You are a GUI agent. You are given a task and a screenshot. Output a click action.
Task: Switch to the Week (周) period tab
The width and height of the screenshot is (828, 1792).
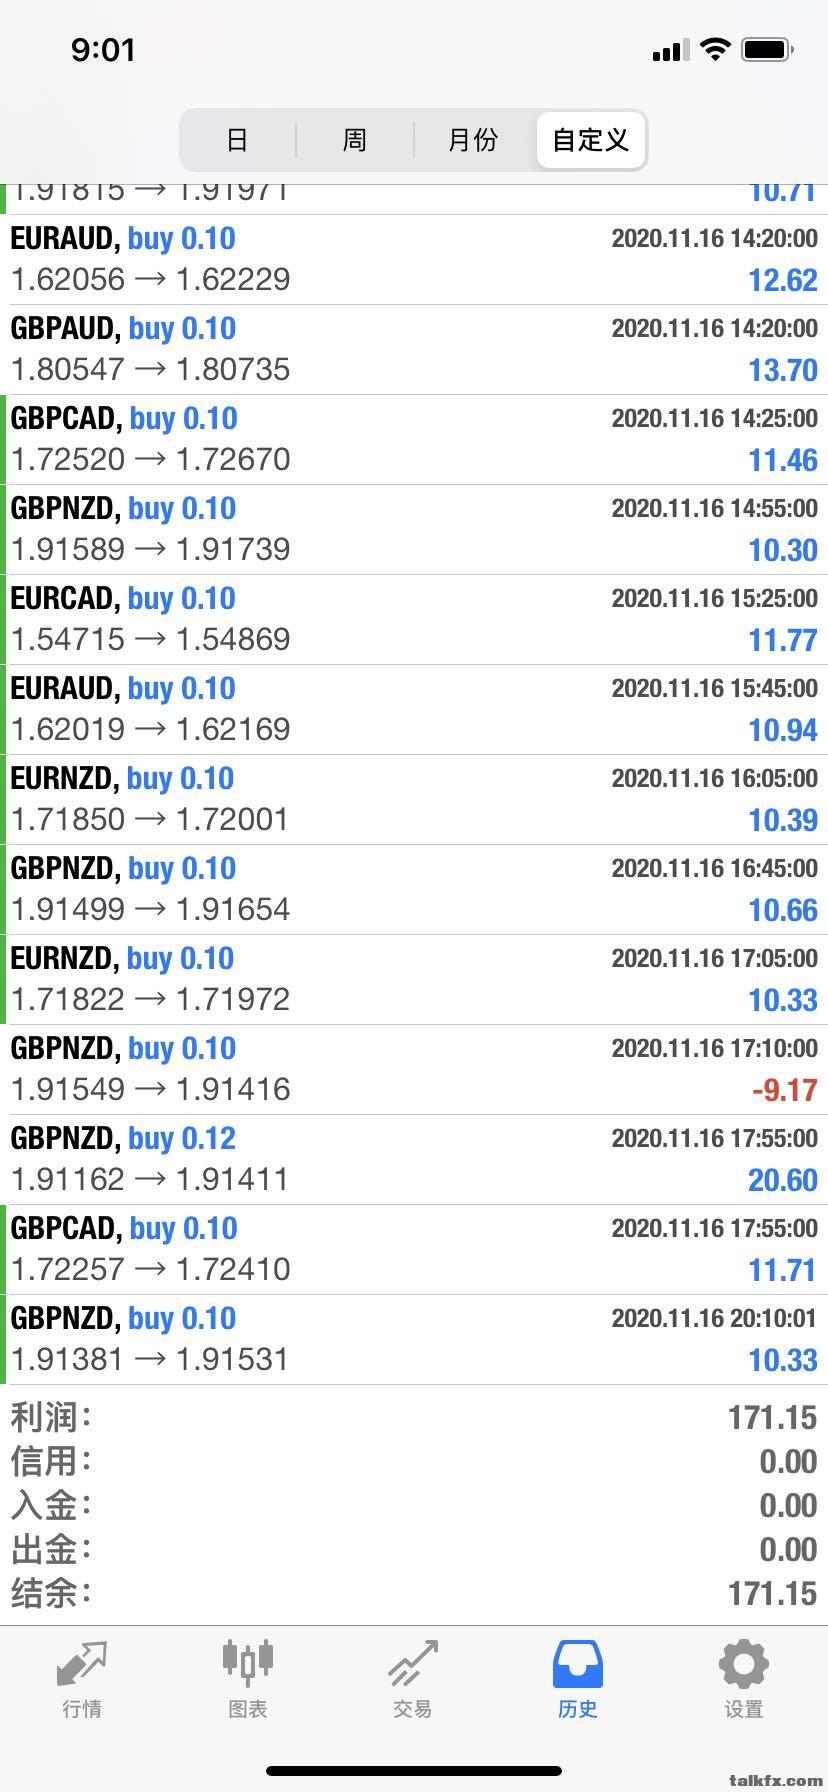(354, 140)
